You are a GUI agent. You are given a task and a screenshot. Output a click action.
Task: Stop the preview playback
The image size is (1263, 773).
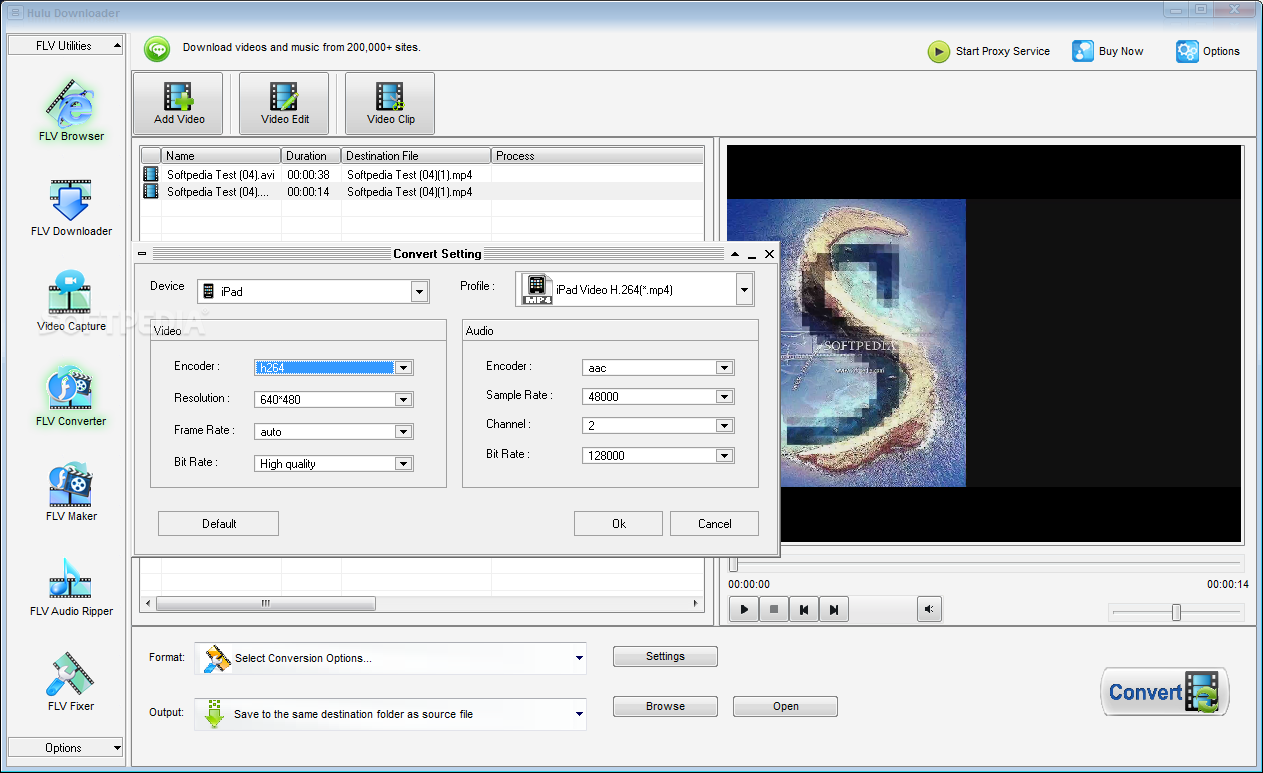(x=773, y=609)
